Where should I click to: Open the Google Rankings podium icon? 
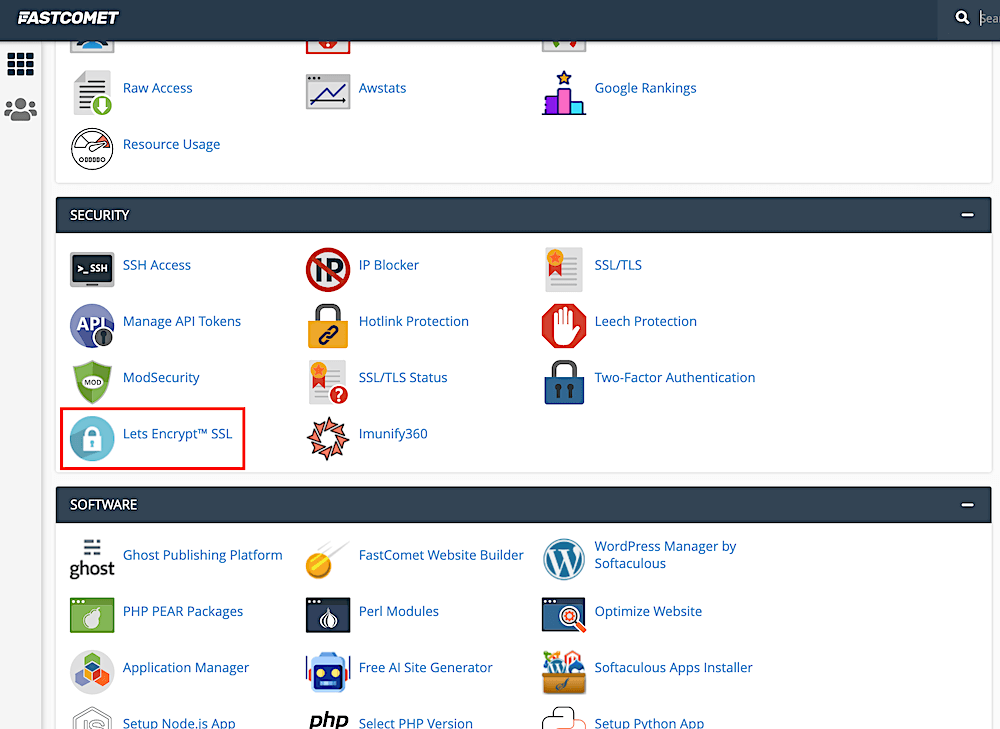[x=564, y=93]
